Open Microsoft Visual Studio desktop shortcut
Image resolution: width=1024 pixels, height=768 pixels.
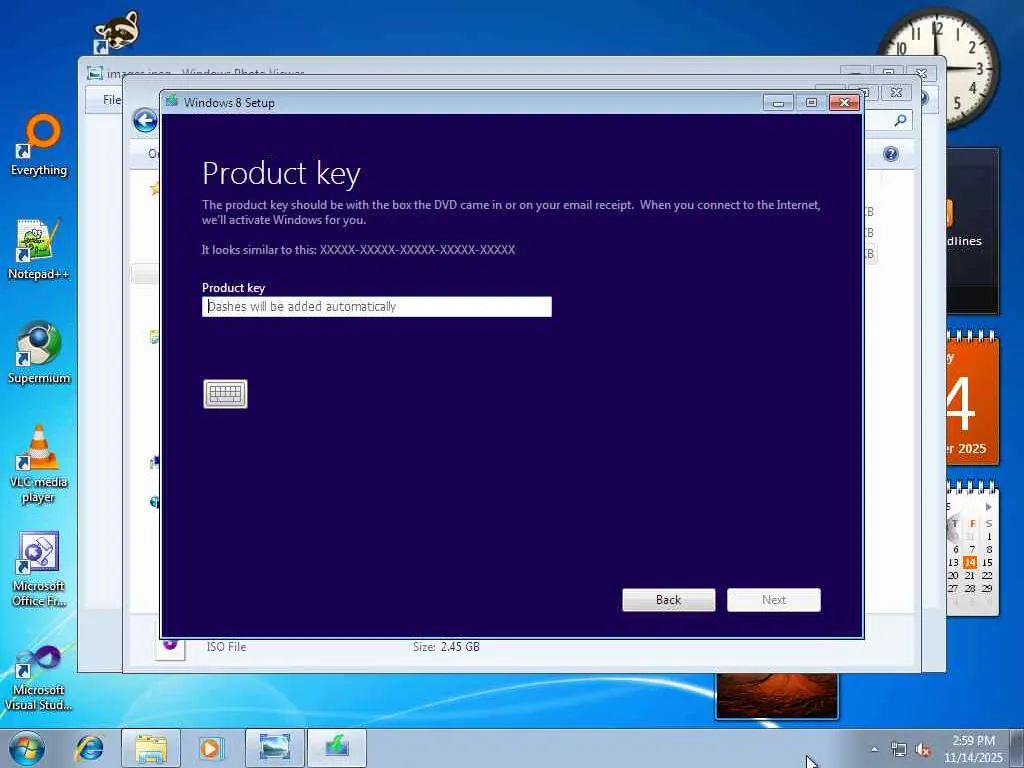(x=39, y=678)
